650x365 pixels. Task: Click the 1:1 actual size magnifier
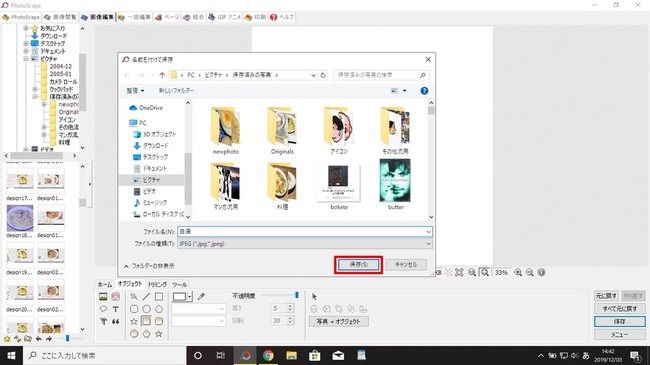[472, 273]
